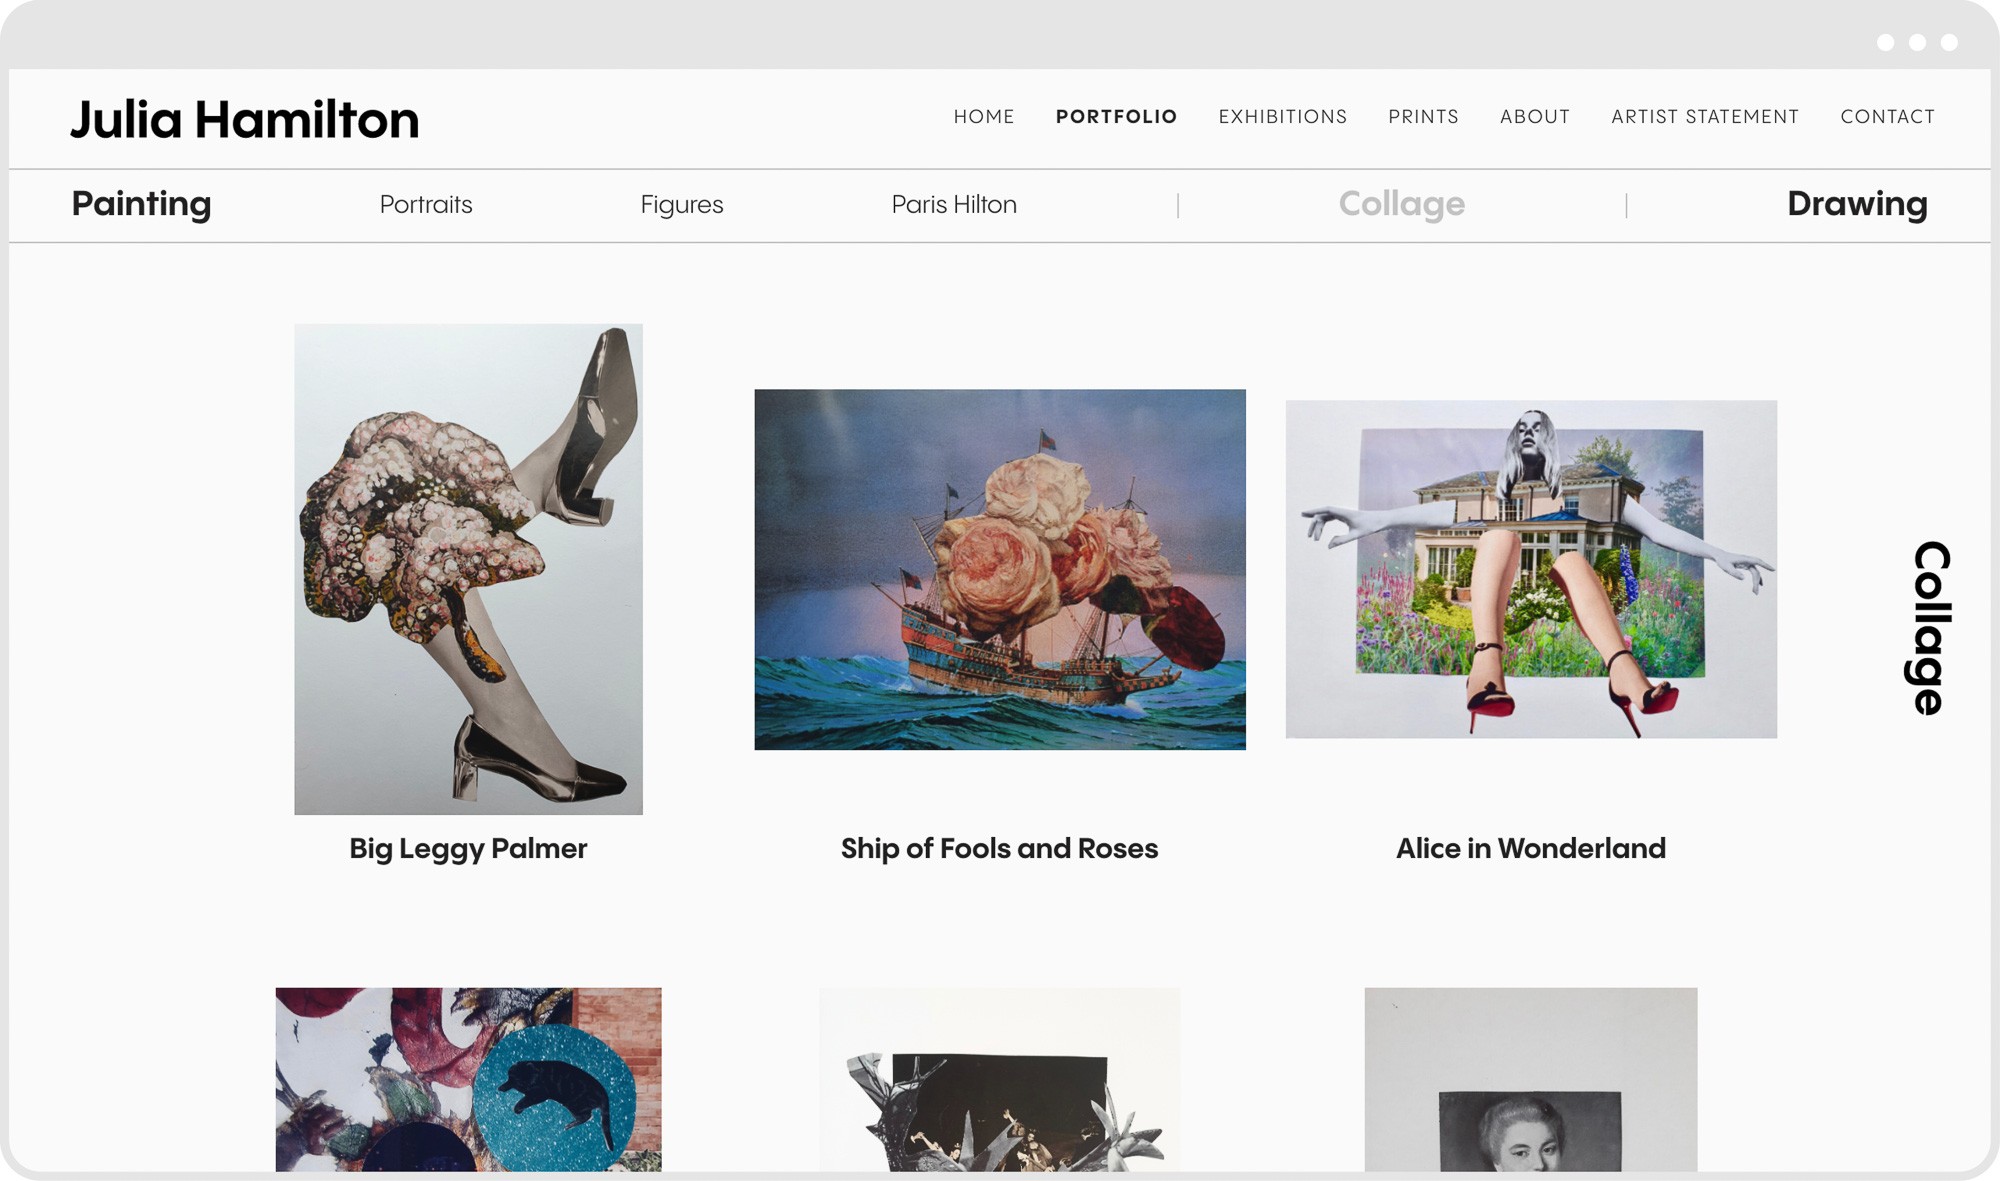The width and height of the screenshot is (2000, 1181).
Task: Open the CONTACT page
Action: pyautogui.click(x=1887, y=117)
